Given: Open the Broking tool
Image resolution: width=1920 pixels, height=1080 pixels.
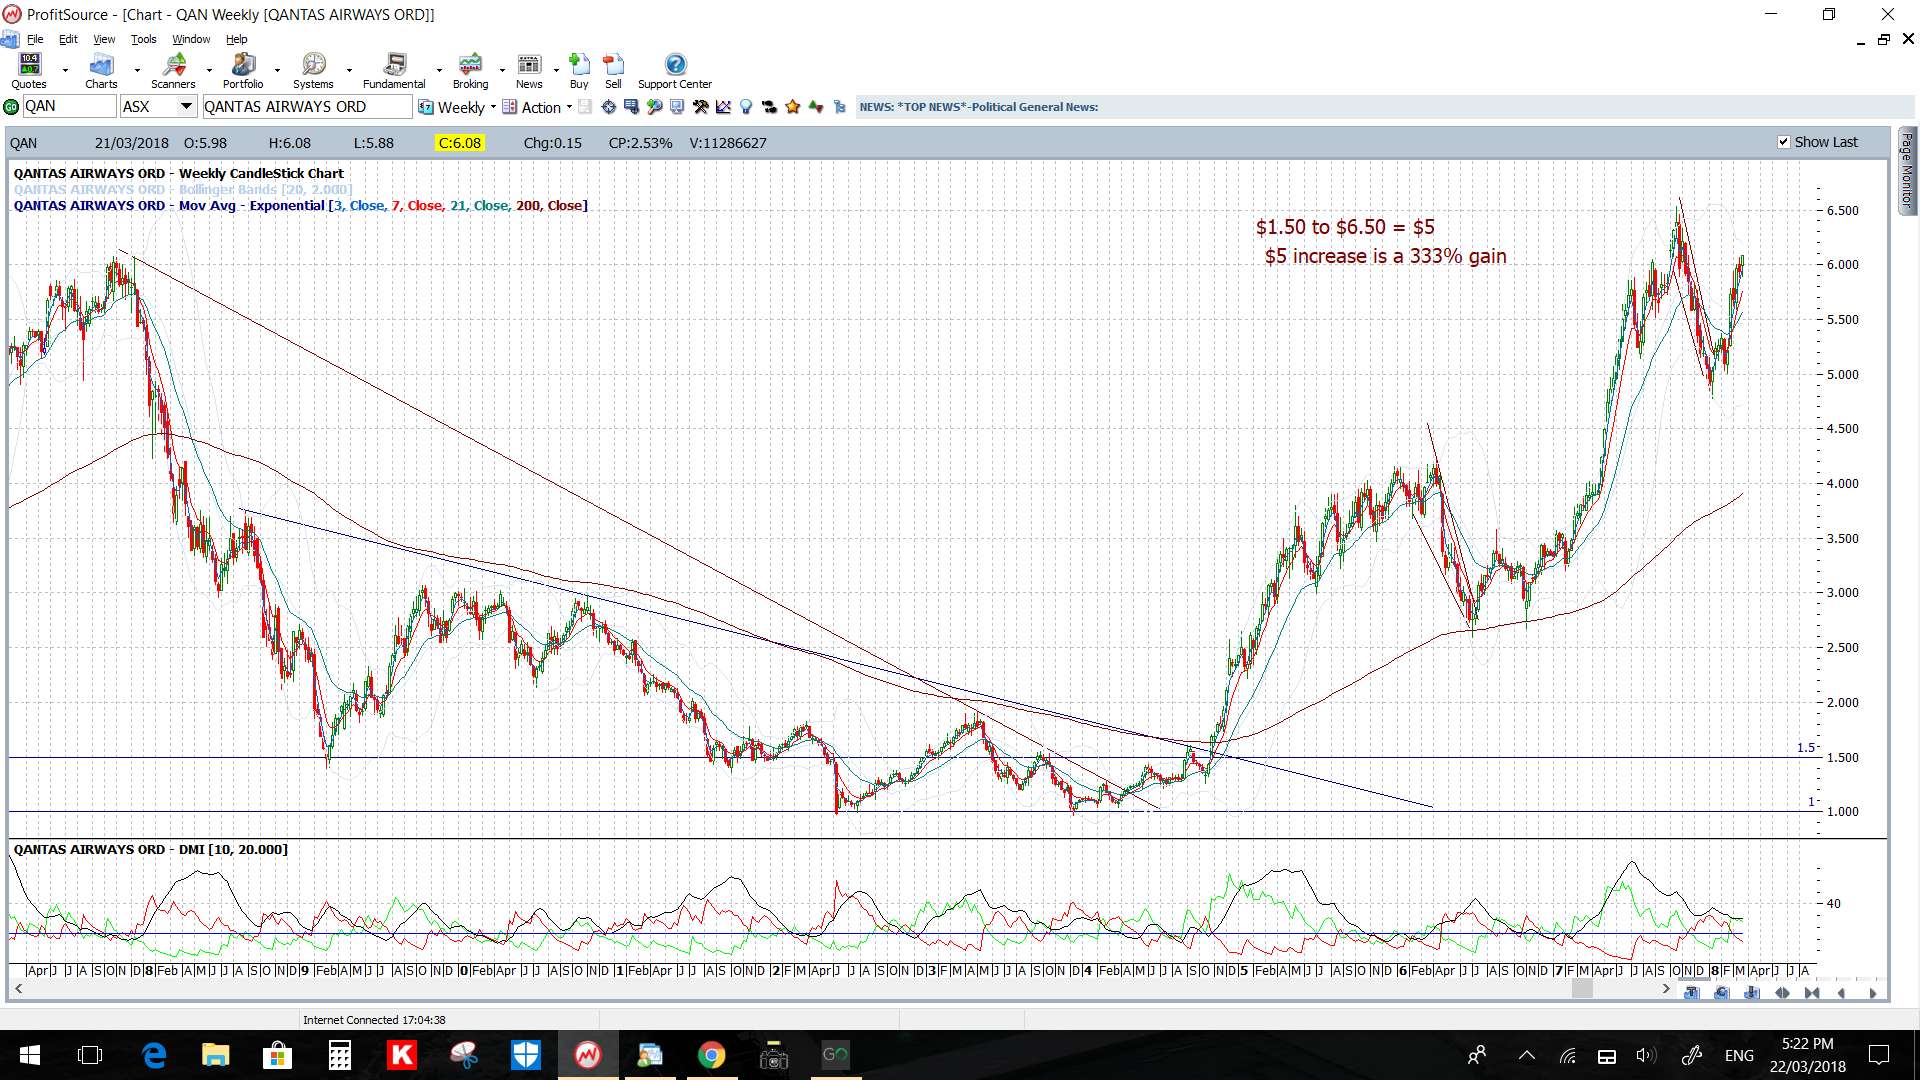Looking at the screenshot, I should 470,71.
